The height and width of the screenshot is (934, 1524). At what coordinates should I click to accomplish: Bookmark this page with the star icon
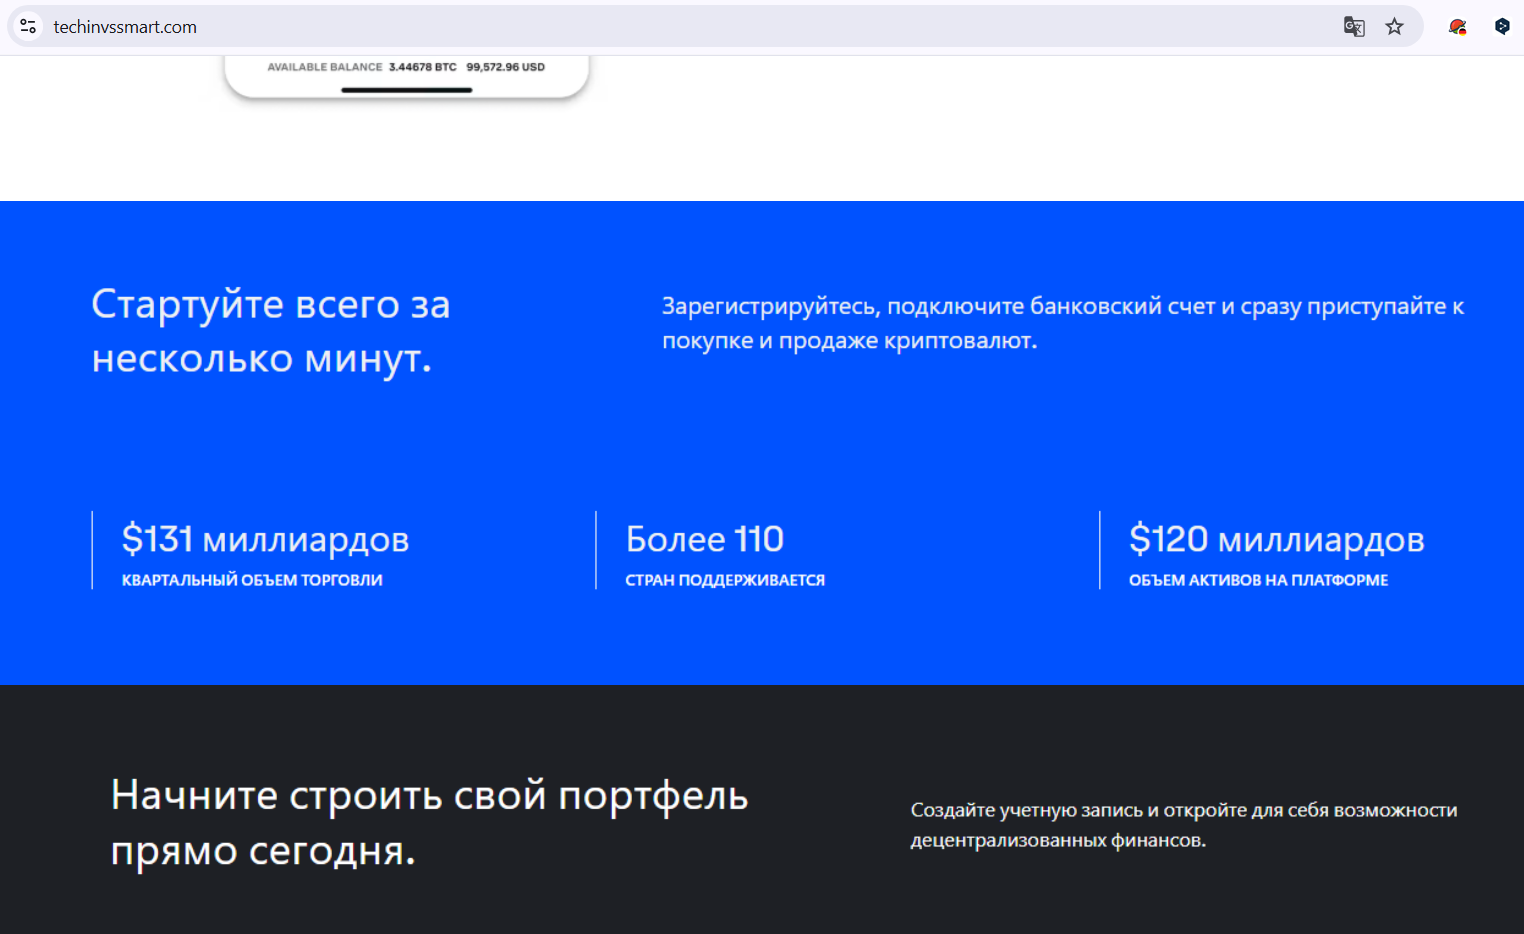(x=1394, y=27)
